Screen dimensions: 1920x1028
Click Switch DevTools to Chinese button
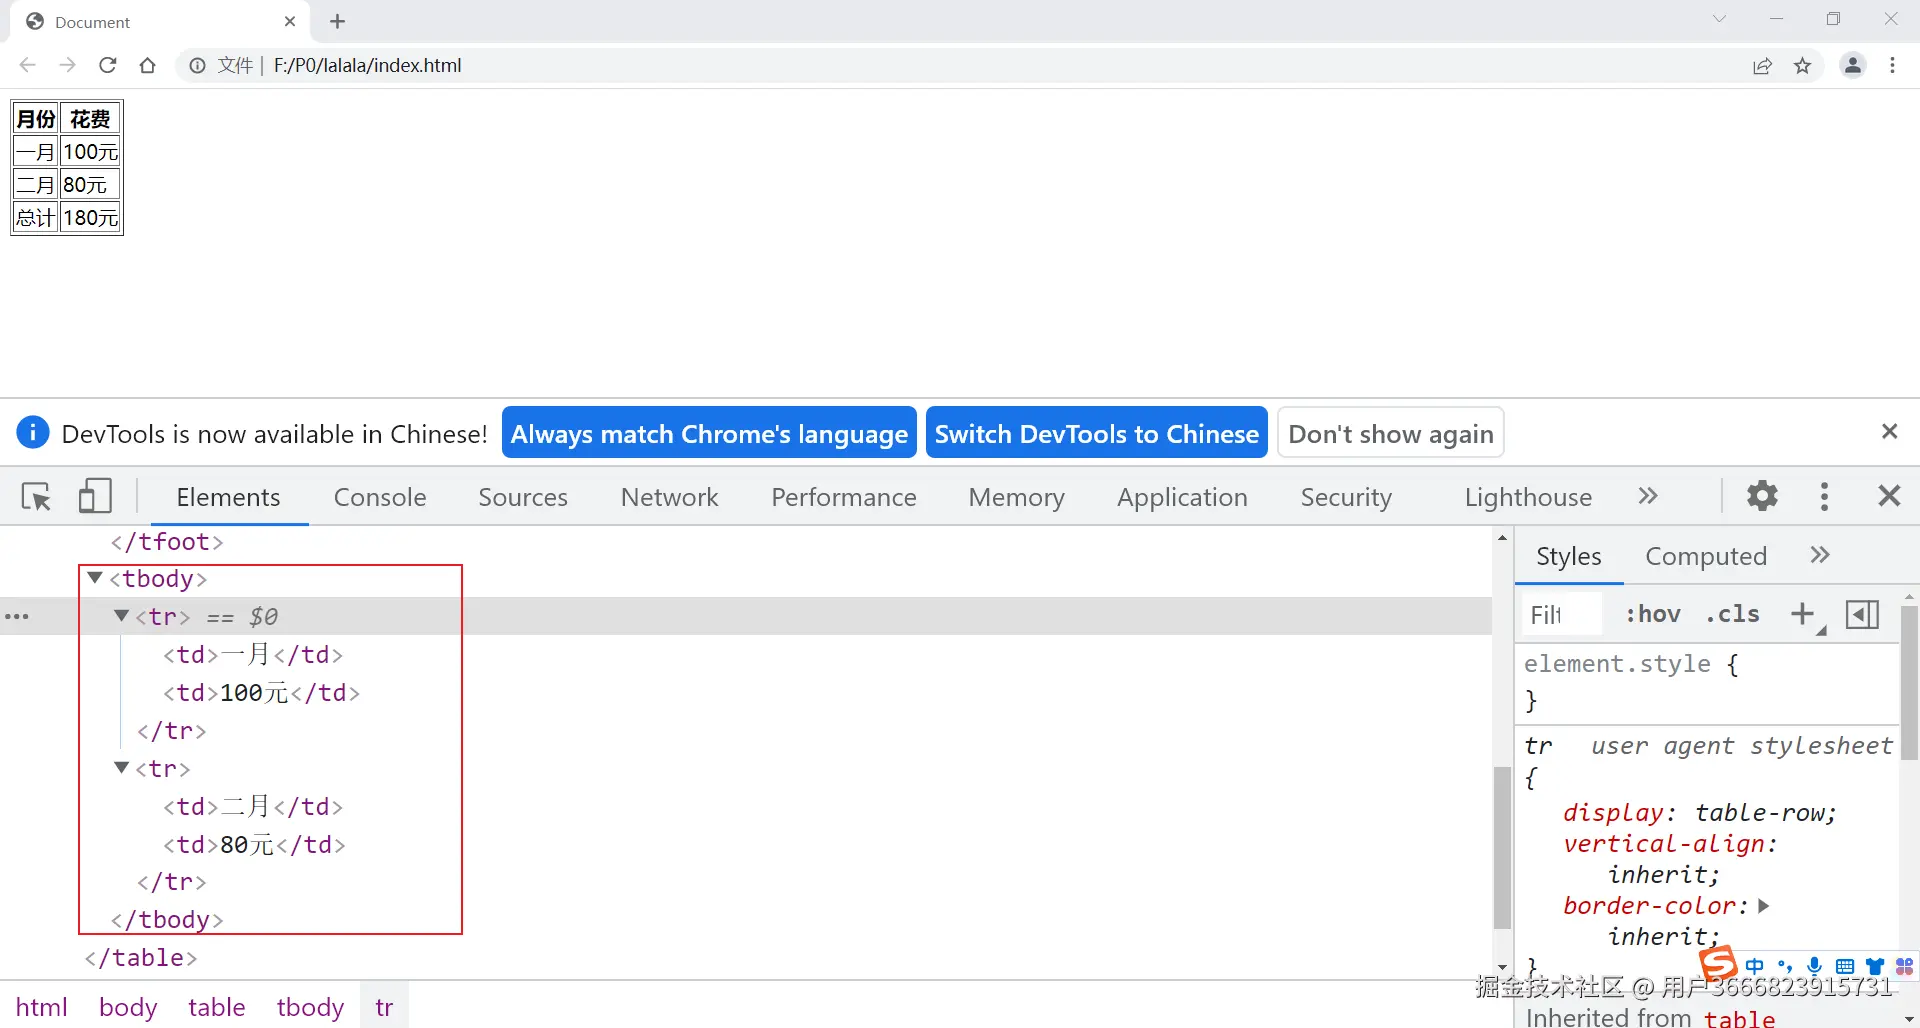pyautogui.click(x=1096, y=433)
